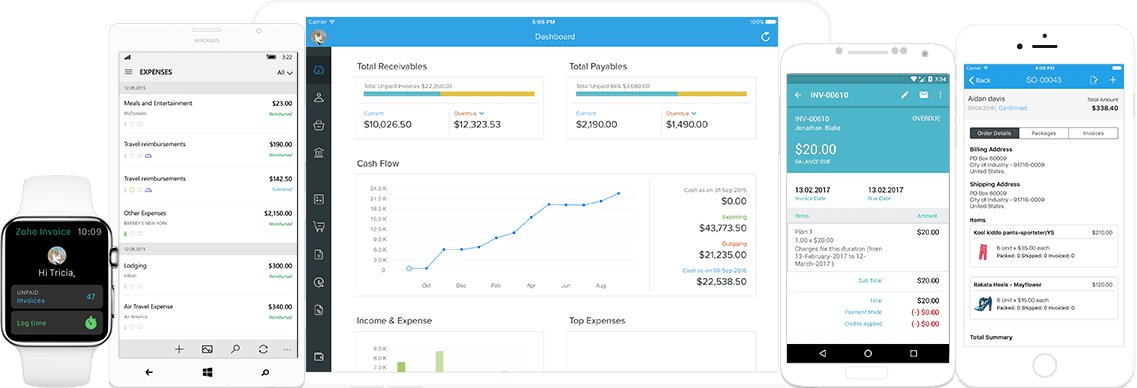Tap the envelope mail icon on invoice screen
Screen dimensions: 1137x388
[x=923, y=95]
